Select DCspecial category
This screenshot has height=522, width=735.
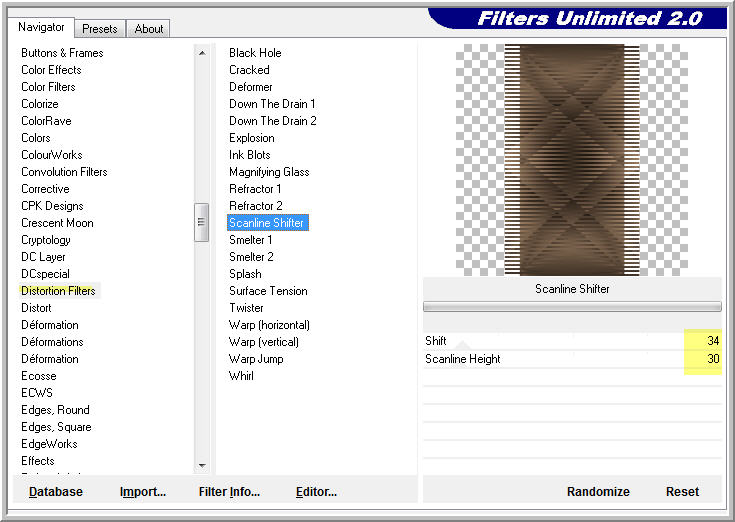[x=45, y=274]
